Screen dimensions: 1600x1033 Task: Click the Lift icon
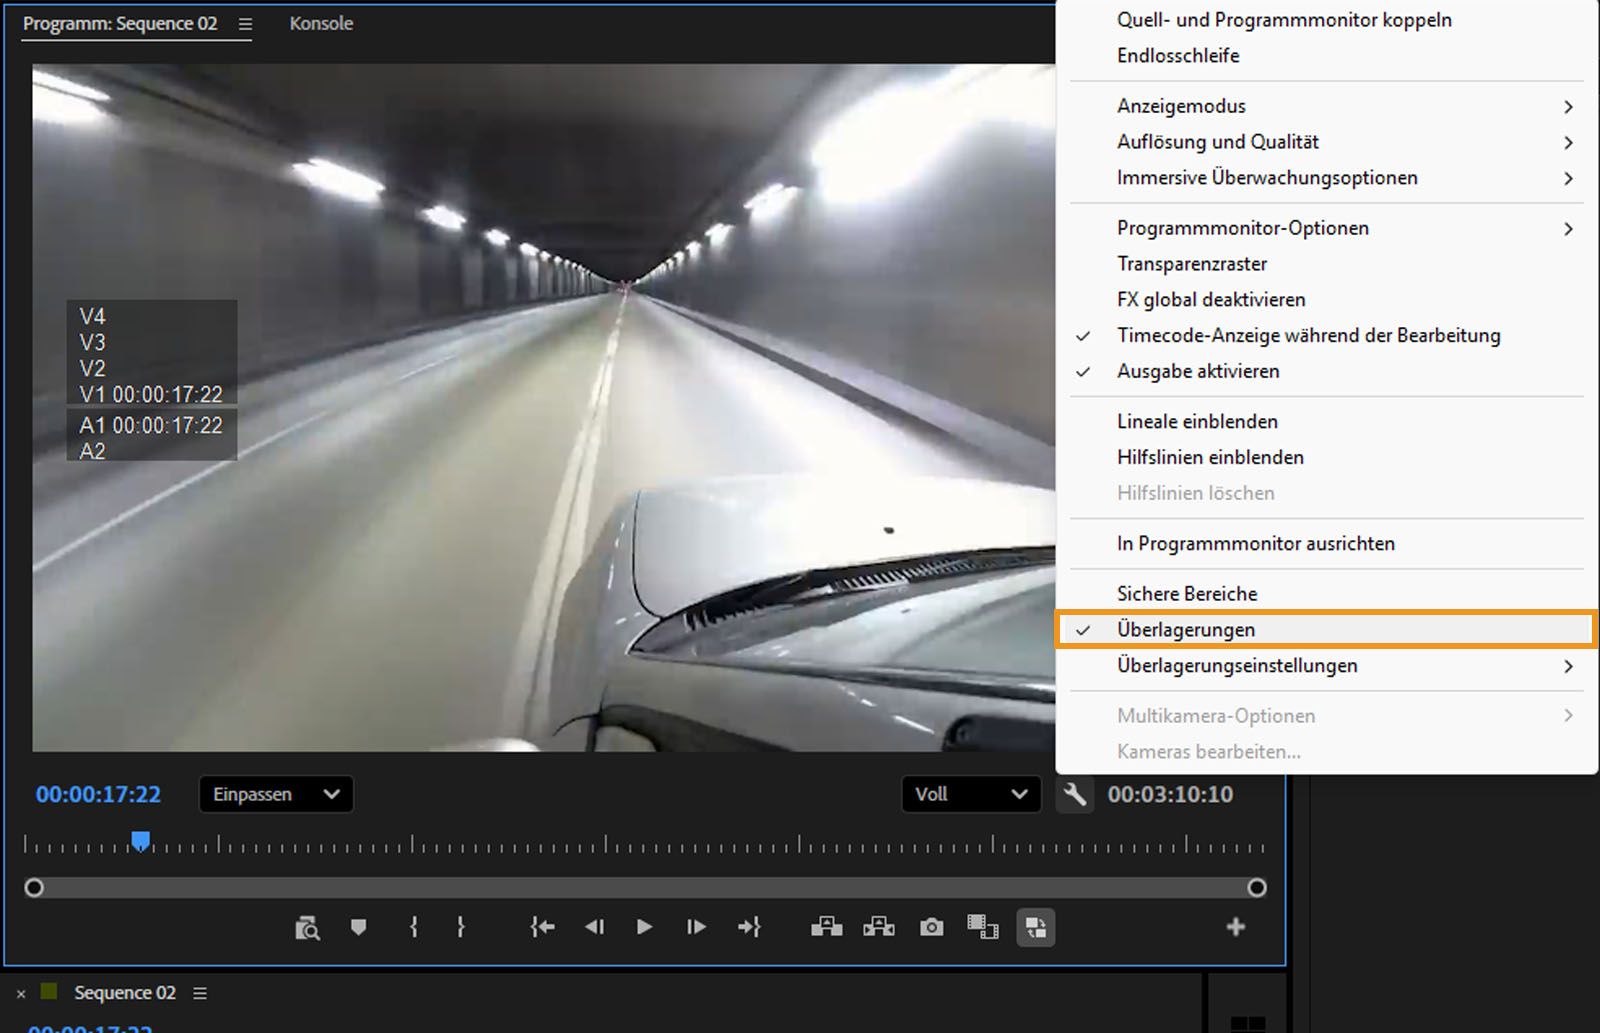[x=826, y=927]
